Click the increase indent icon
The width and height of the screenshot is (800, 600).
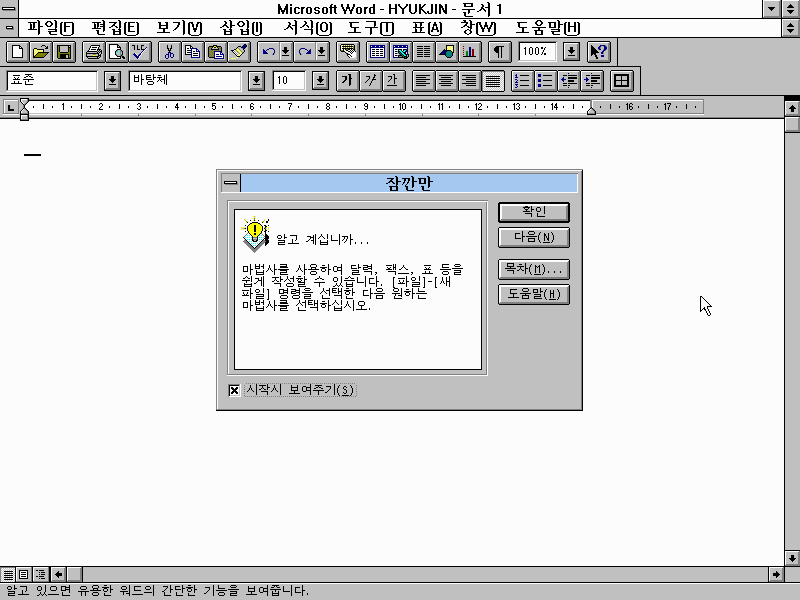592,81
